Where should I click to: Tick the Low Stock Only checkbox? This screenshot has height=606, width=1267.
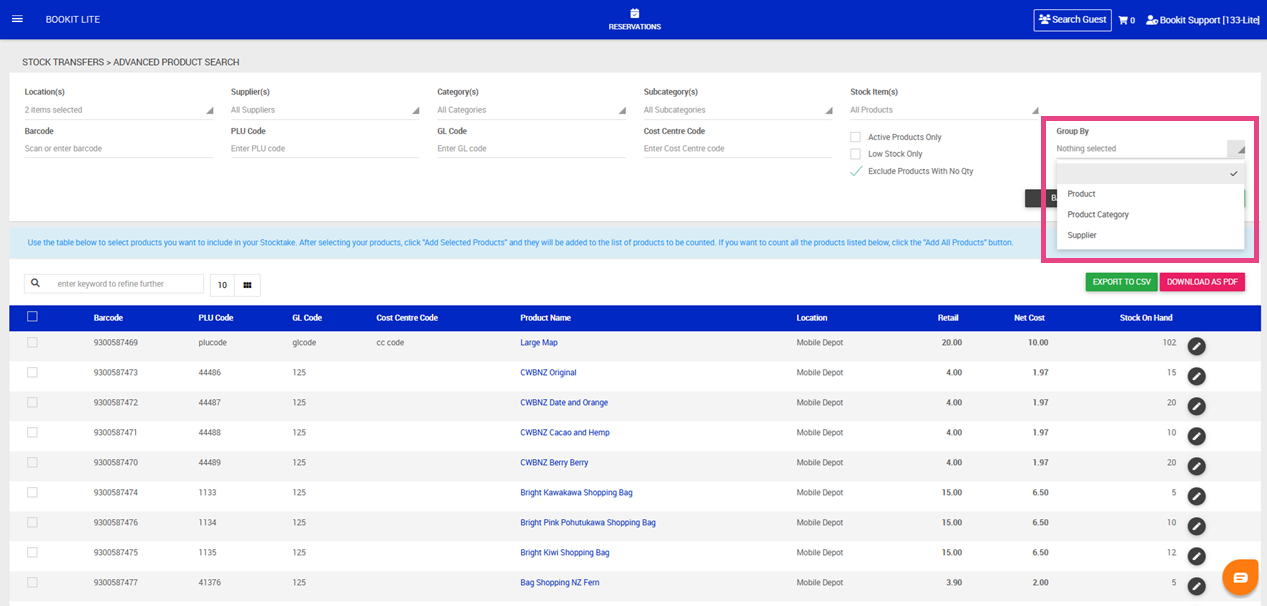pyautogui.click(x=855, y=154)
